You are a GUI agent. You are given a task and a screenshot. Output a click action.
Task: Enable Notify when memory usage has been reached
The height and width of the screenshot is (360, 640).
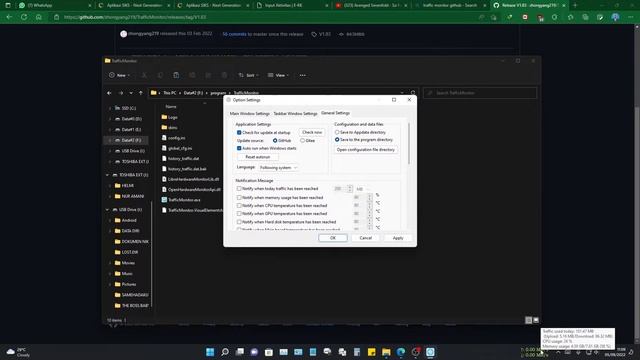239,198
